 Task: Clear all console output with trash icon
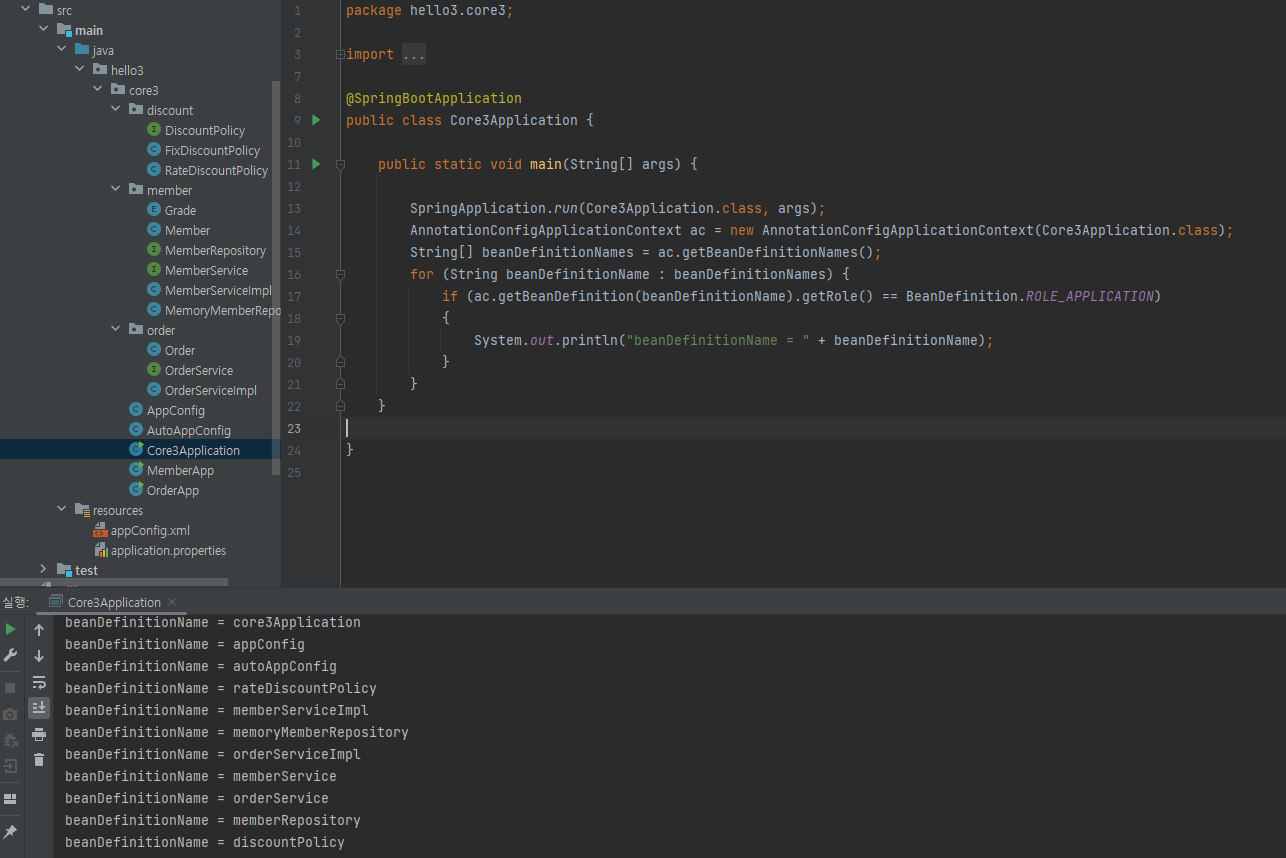(x=39, y=760)
